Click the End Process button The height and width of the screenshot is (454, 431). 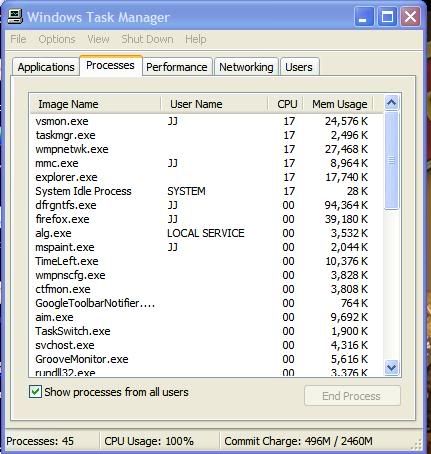pos(352,396)
